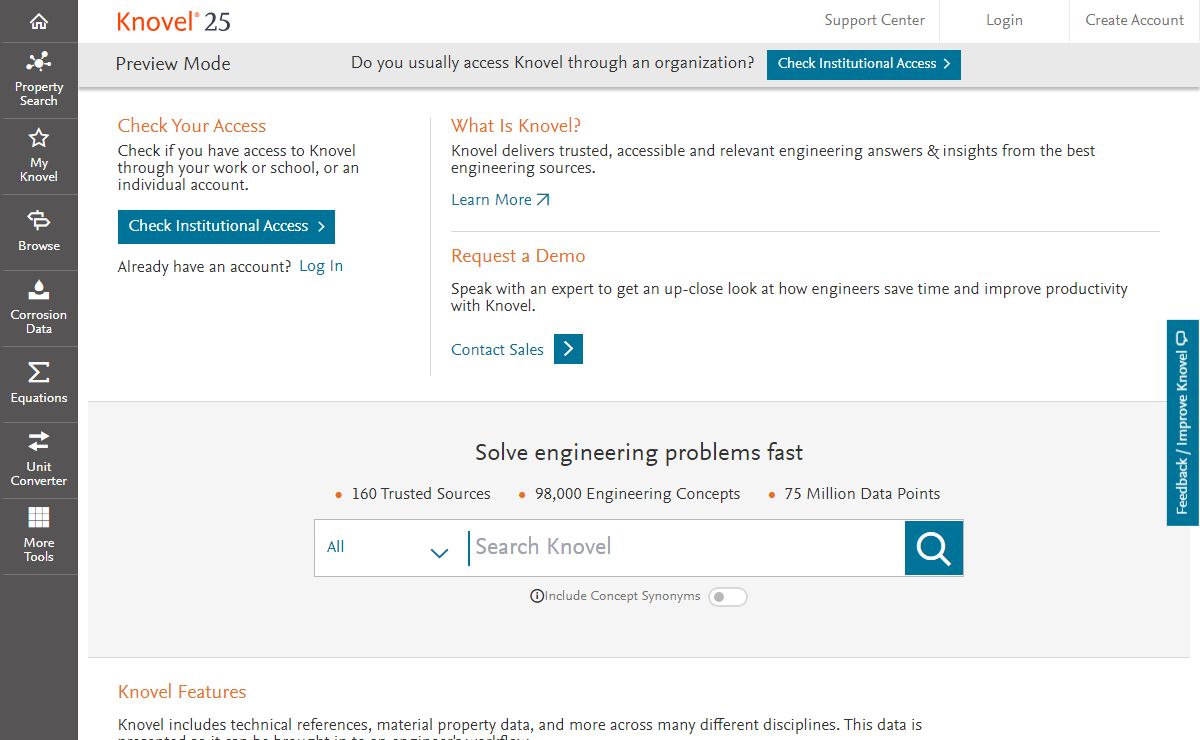
Task: Click '75 Million Data Points' text
Action: pyautogui.click(x=862, y=494)
